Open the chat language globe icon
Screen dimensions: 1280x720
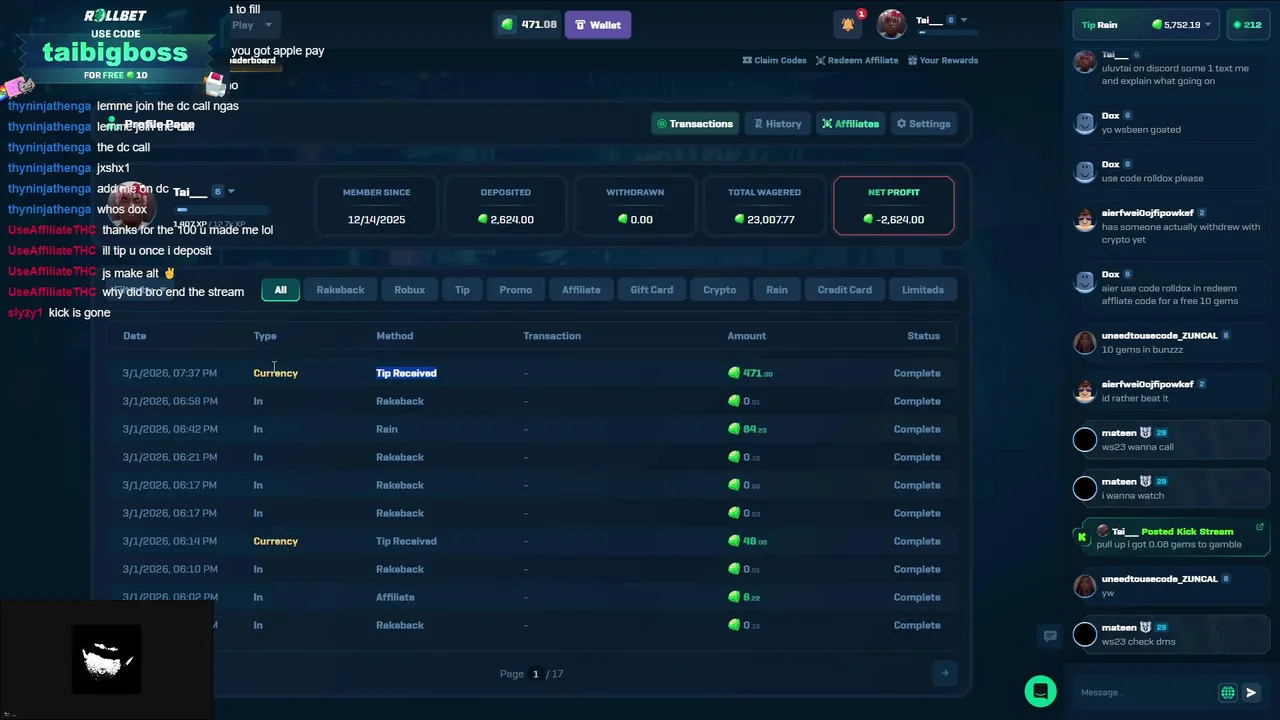point(1228,692)
